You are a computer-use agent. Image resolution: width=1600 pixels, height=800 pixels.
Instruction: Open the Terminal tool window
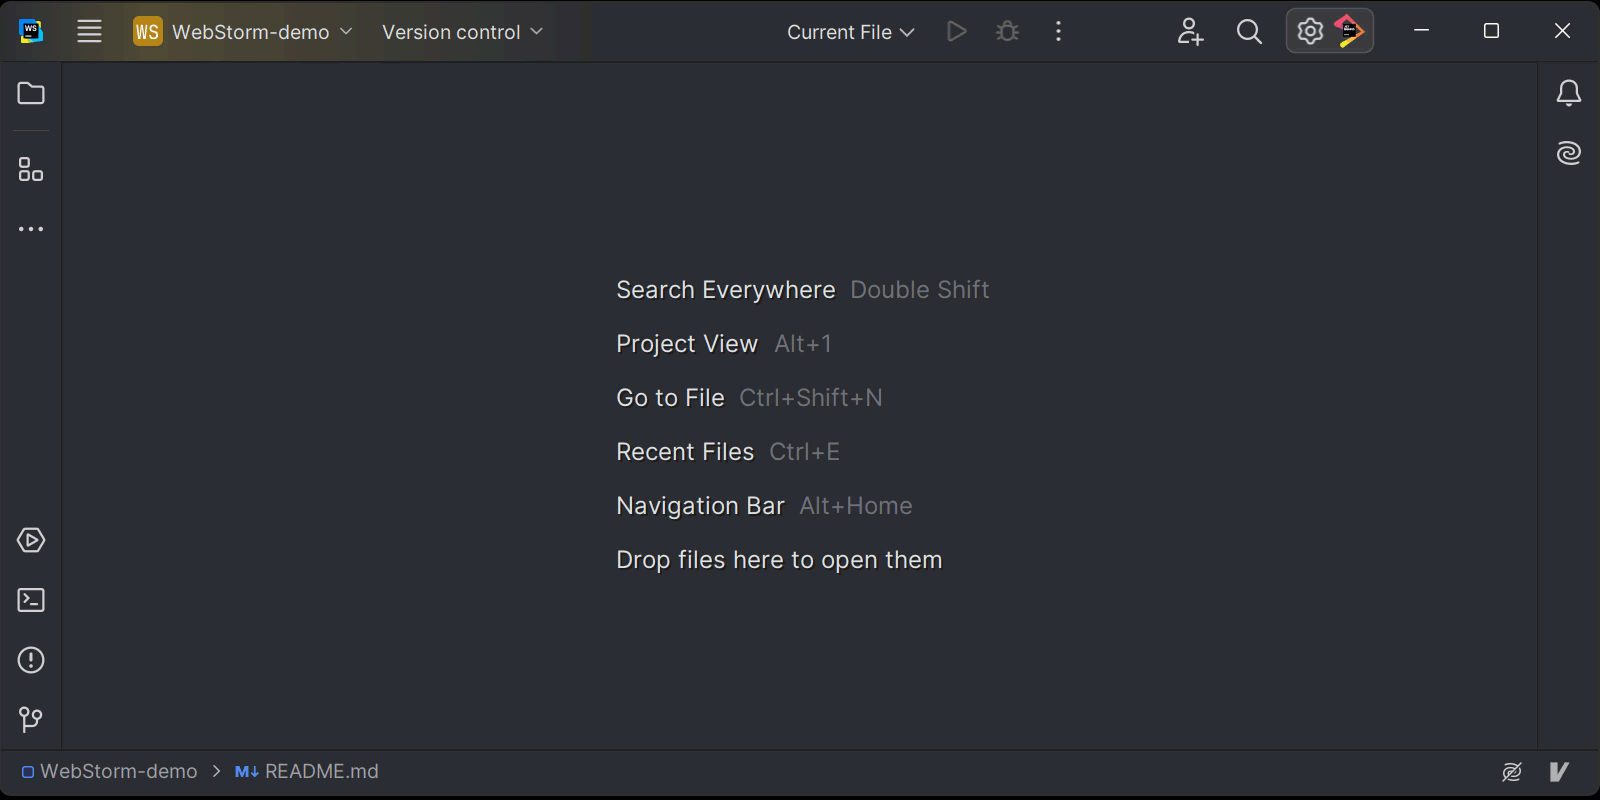pos(30,600)
